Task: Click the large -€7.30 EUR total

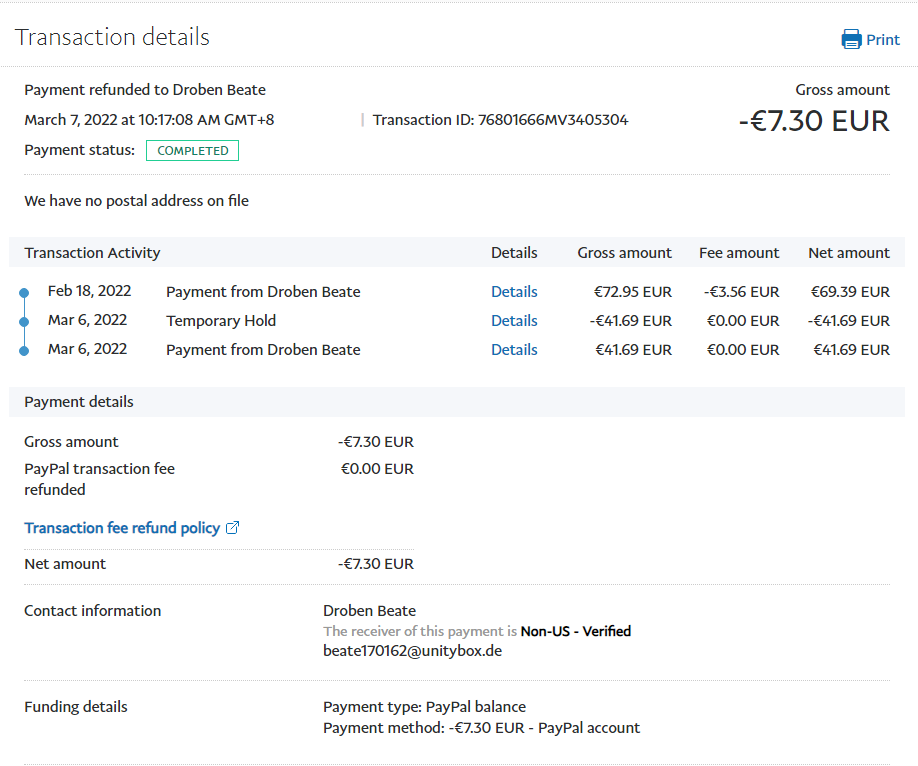Action: pyautogui.click(x=813, y=121)
